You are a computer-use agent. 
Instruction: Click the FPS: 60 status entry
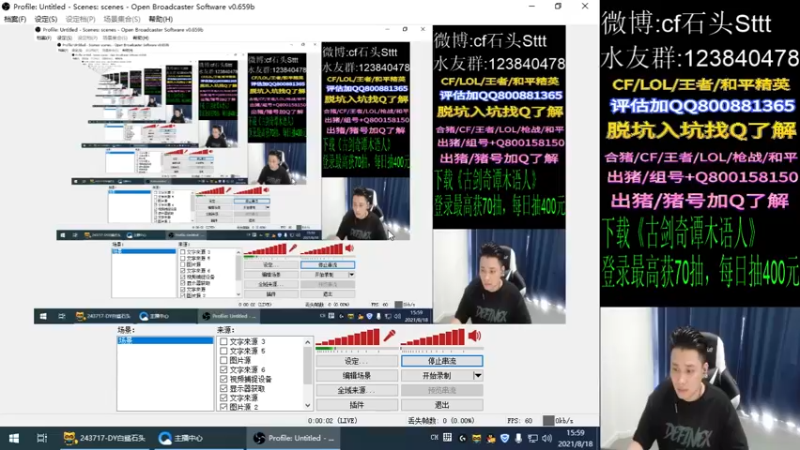tap(519, 420)
